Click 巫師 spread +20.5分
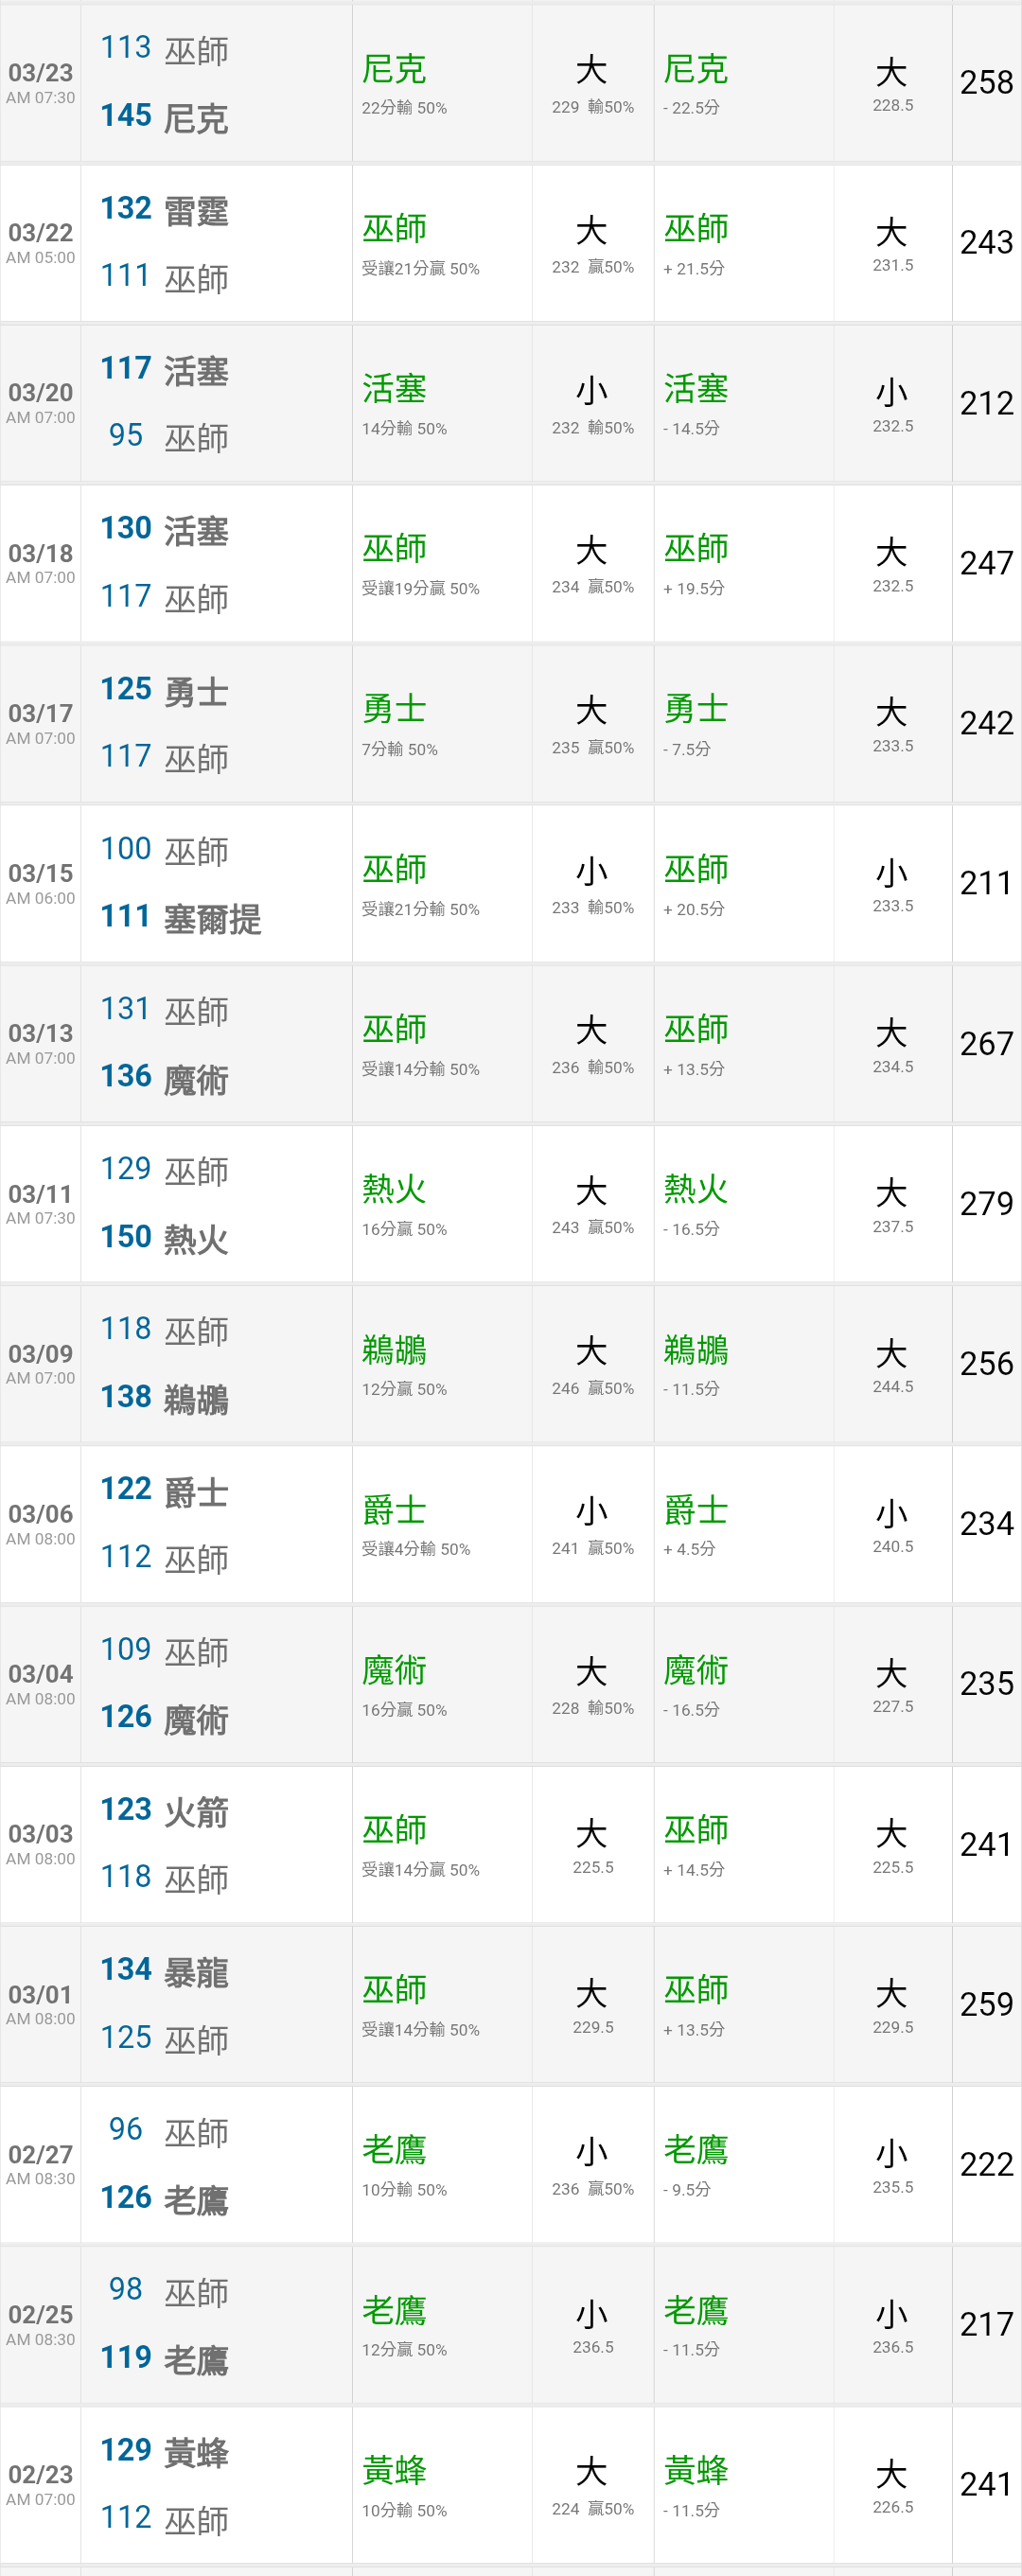Image resolution: width=1022 pixels, height=2576 pixels. point(743,883)
